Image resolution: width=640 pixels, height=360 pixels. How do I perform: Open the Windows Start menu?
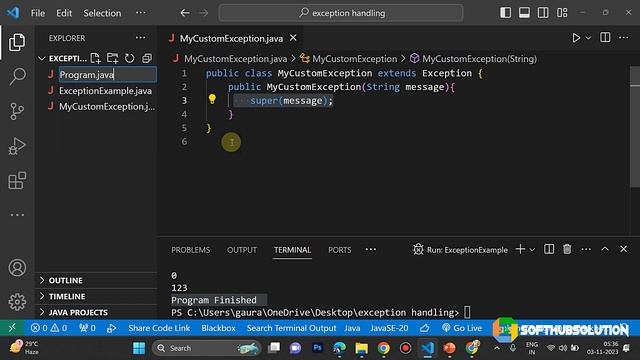(139, 348)
